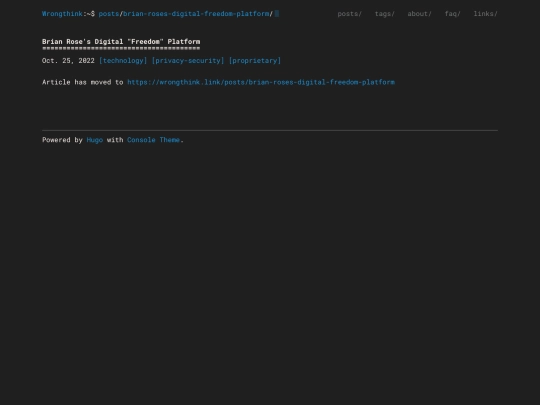
Task: Click the text 'Article has moved to'
Action: click(x=83, y=82)
